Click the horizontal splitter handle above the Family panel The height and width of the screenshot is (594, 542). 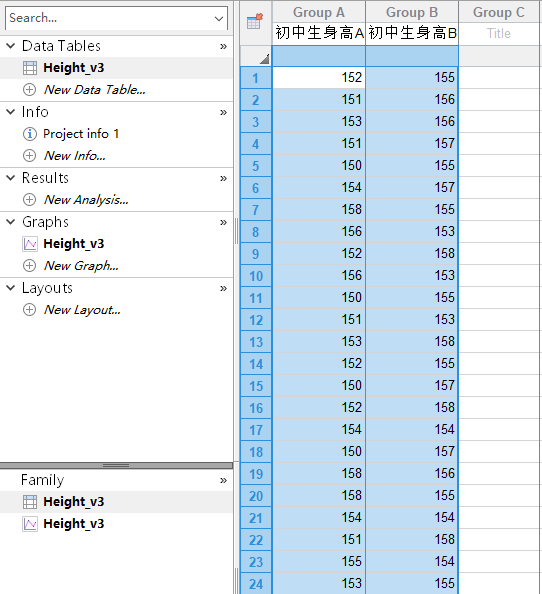[116, 465]
